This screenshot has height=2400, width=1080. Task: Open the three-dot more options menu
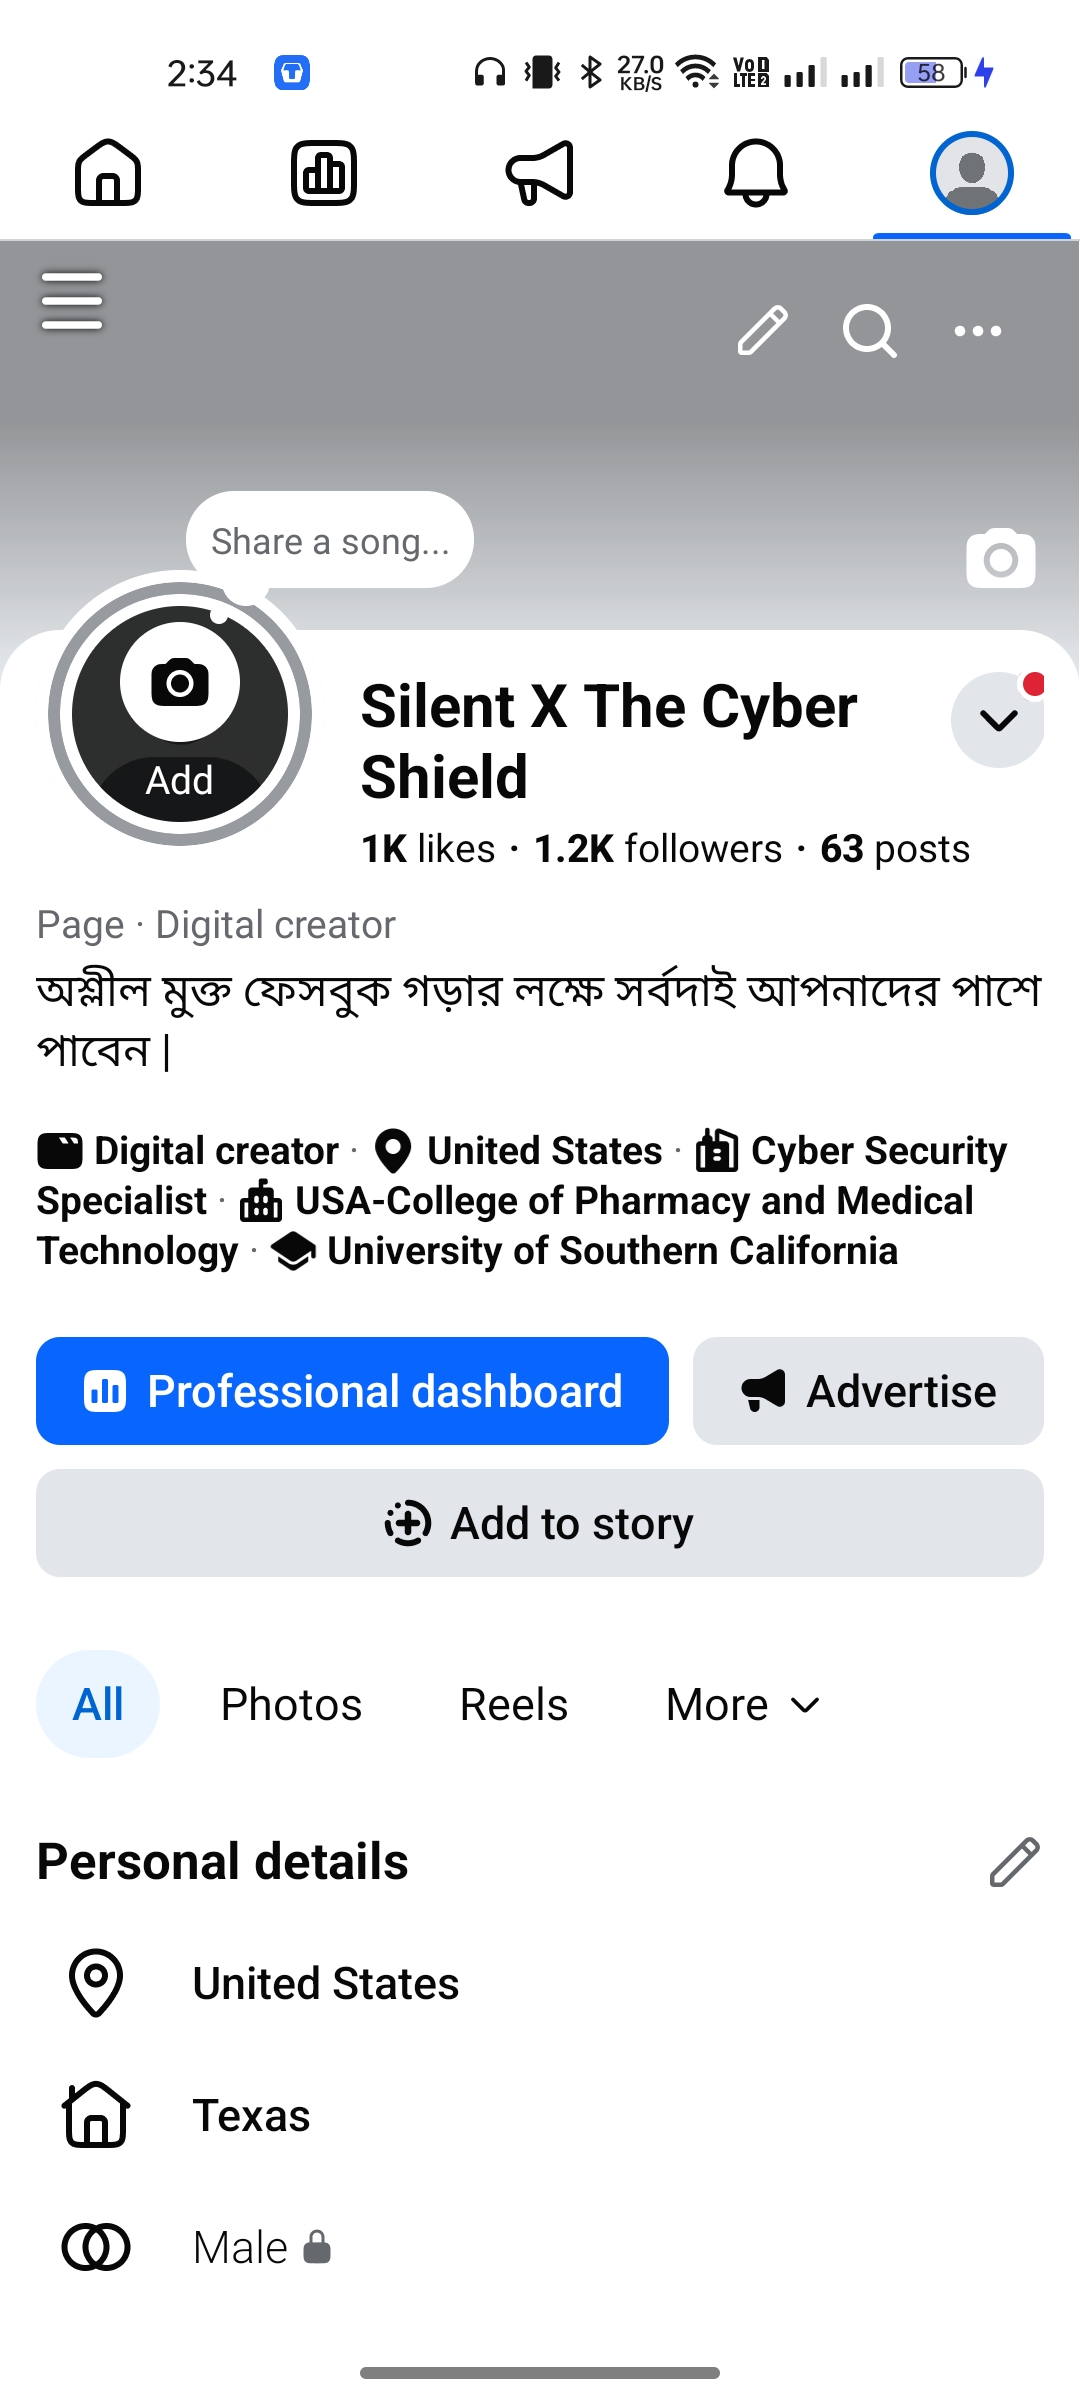coord(977,331)
